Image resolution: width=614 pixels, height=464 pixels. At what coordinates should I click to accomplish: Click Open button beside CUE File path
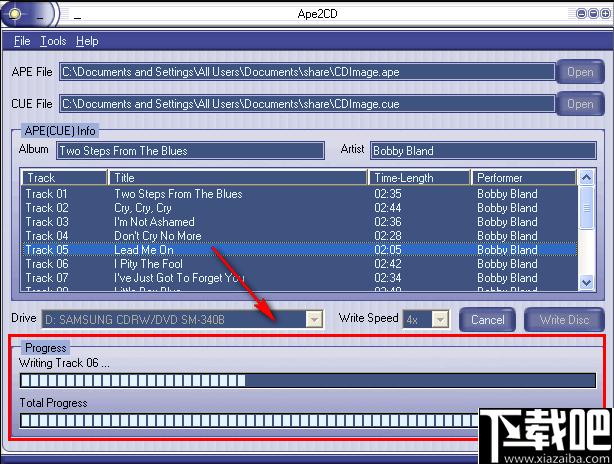[x=580, y=104]
